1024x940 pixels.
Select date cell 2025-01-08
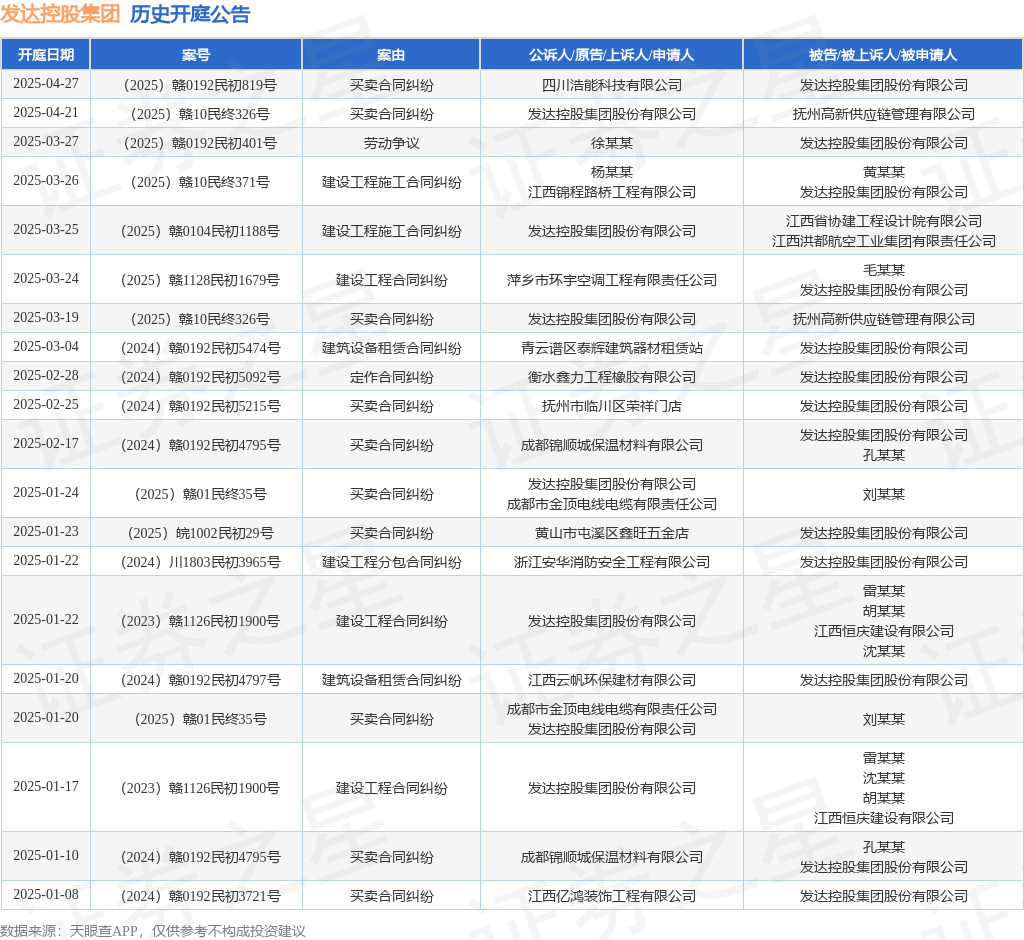(x=46, y=894)
